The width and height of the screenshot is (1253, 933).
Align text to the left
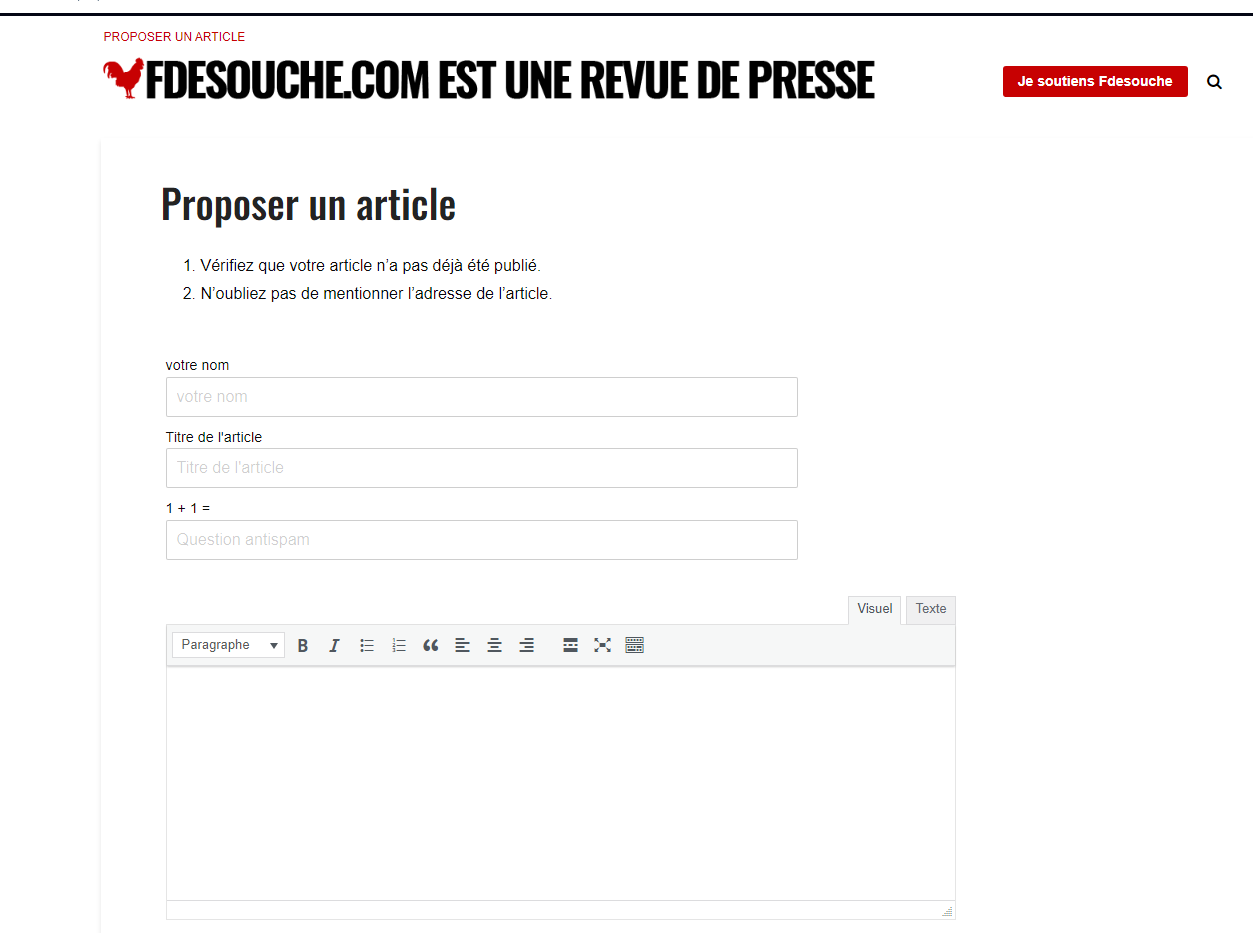tap(462, 645)
